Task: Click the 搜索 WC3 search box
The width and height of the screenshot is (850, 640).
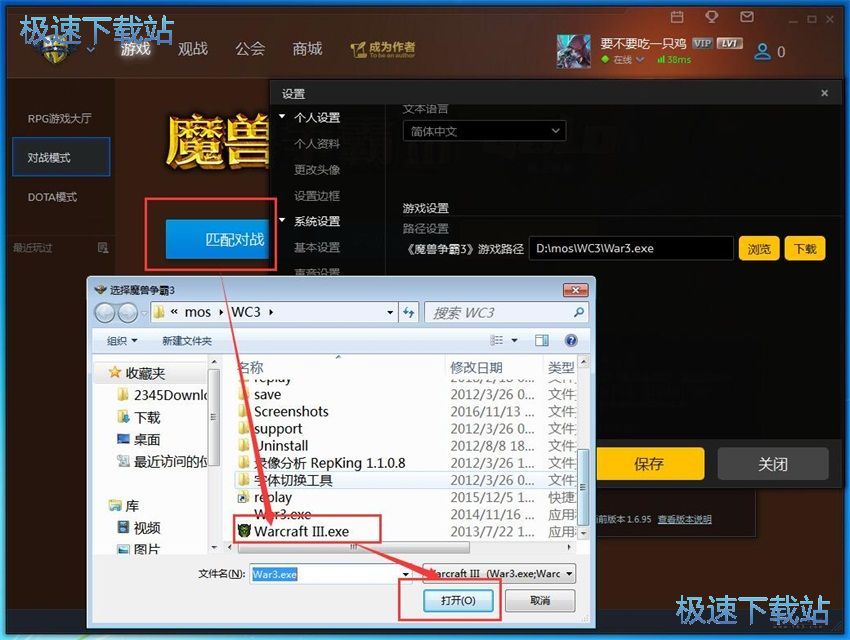Action: click(x=506, y=313)
